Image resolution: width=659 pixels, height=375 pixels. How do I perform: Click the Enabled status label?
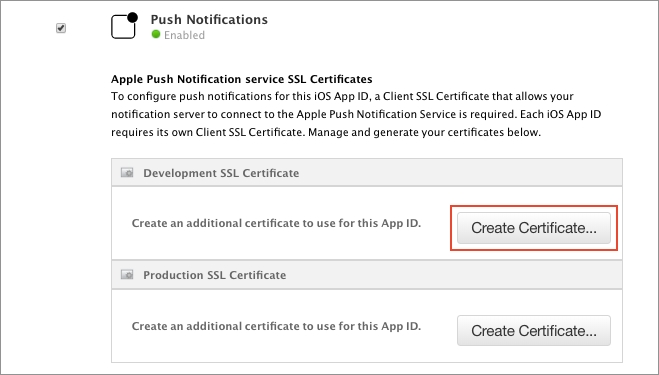pos(184,35)
